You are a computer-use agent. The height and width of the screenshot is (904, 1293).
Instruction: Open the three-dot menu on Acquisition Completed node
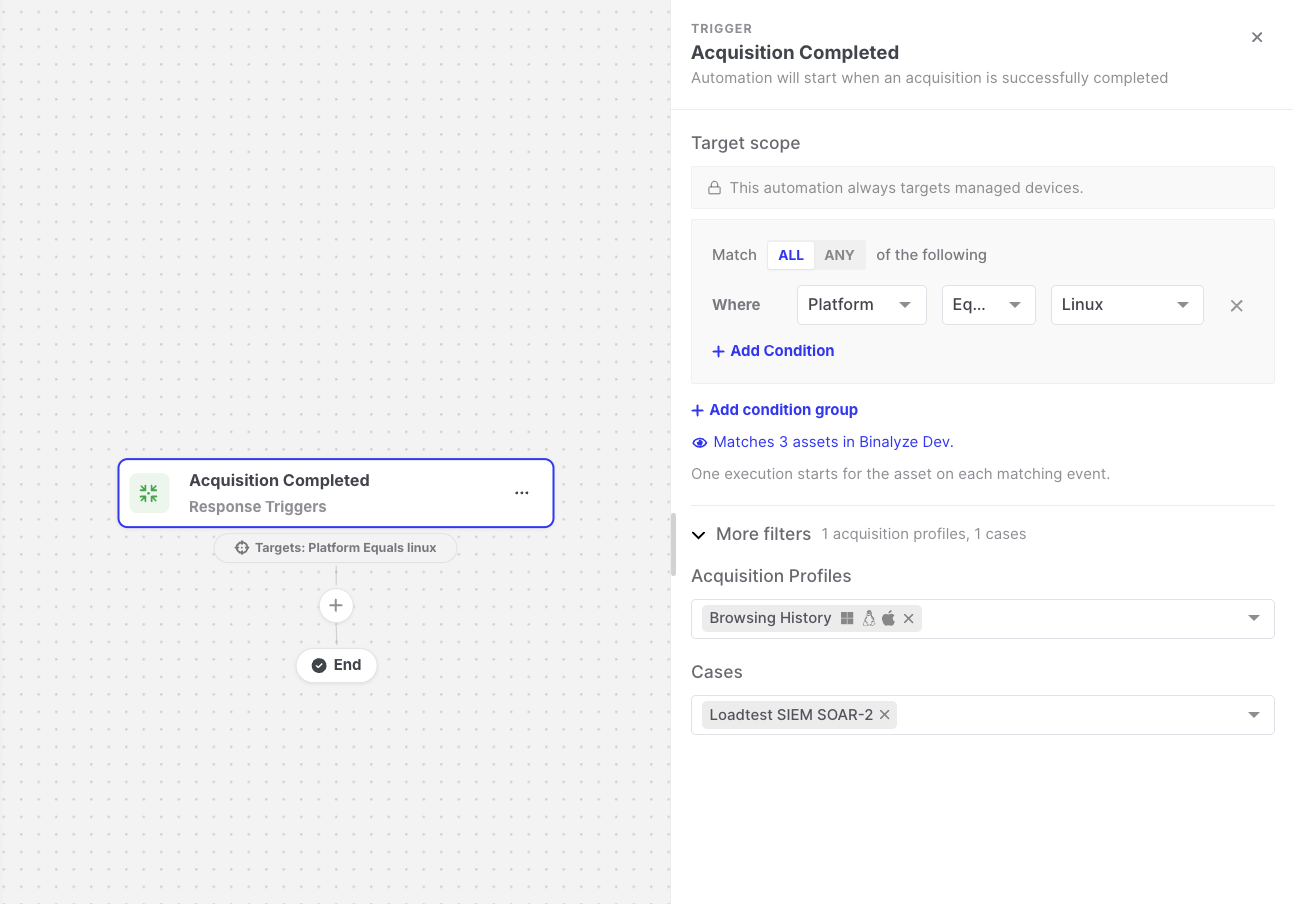[522, 493]
